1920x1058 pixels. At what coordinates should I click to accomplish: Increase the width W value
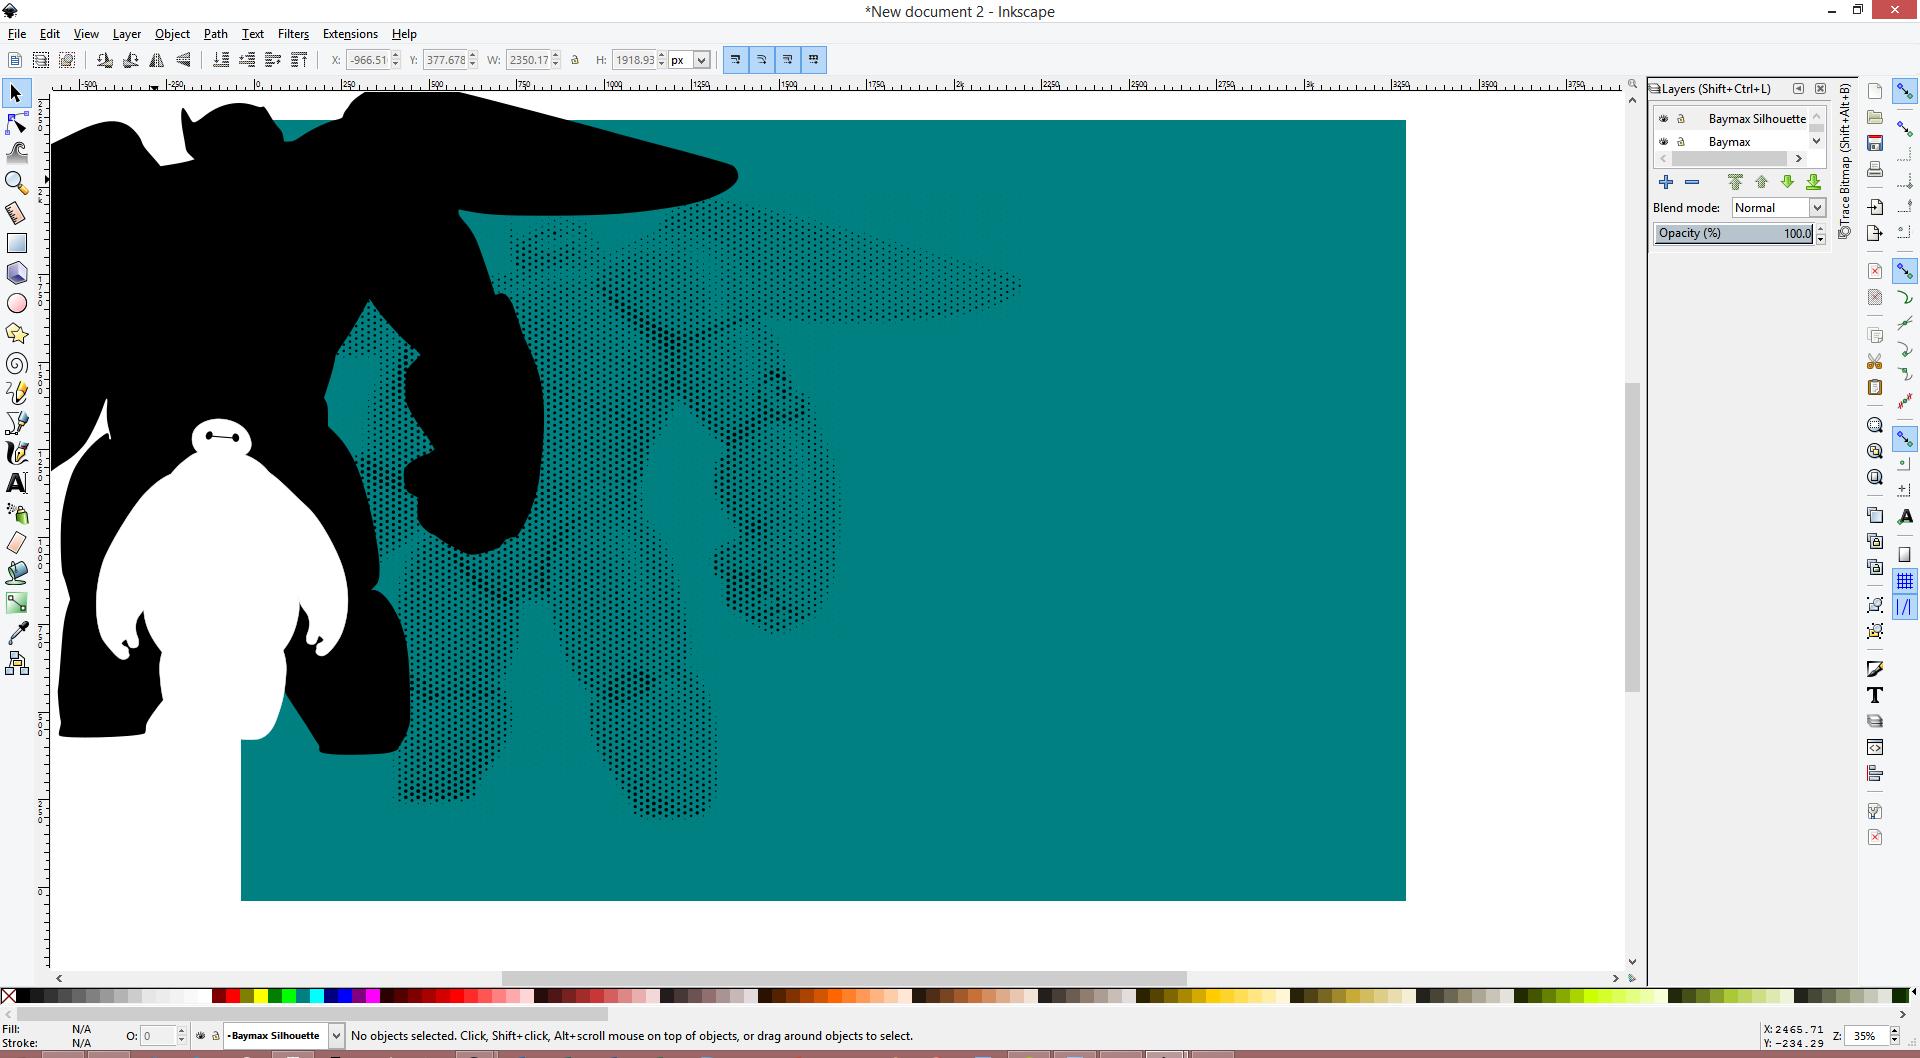click(x=556, y=56)
